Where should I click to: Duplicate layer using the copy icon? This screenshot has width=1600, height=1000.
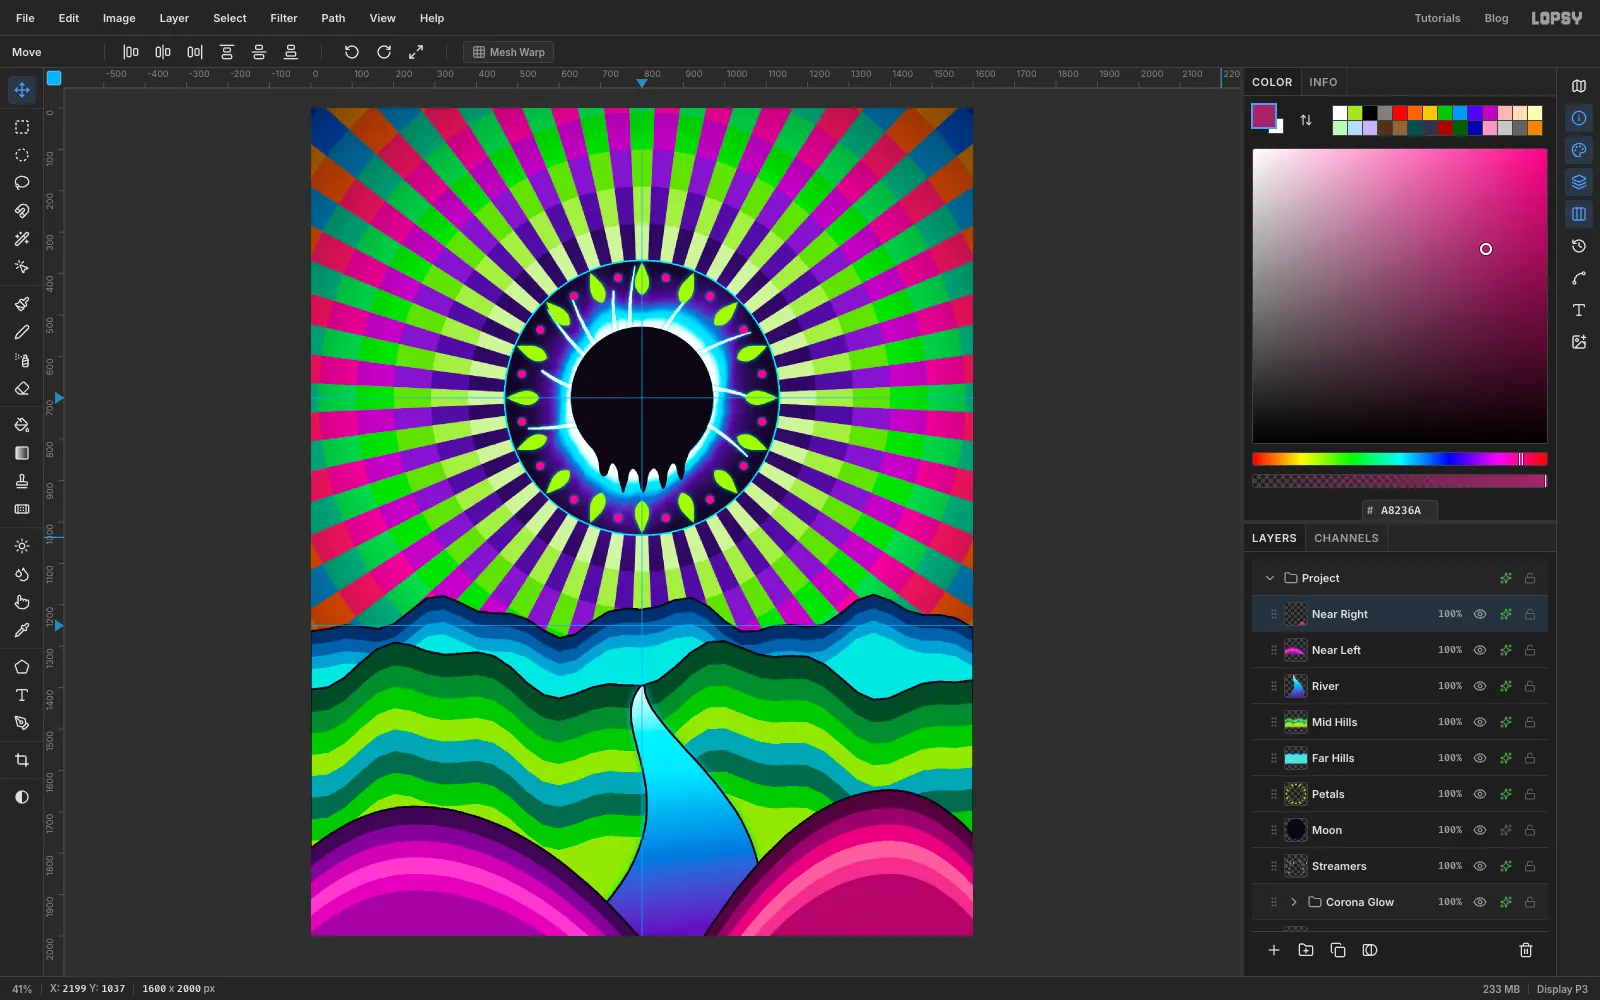tap(1338, 950)
